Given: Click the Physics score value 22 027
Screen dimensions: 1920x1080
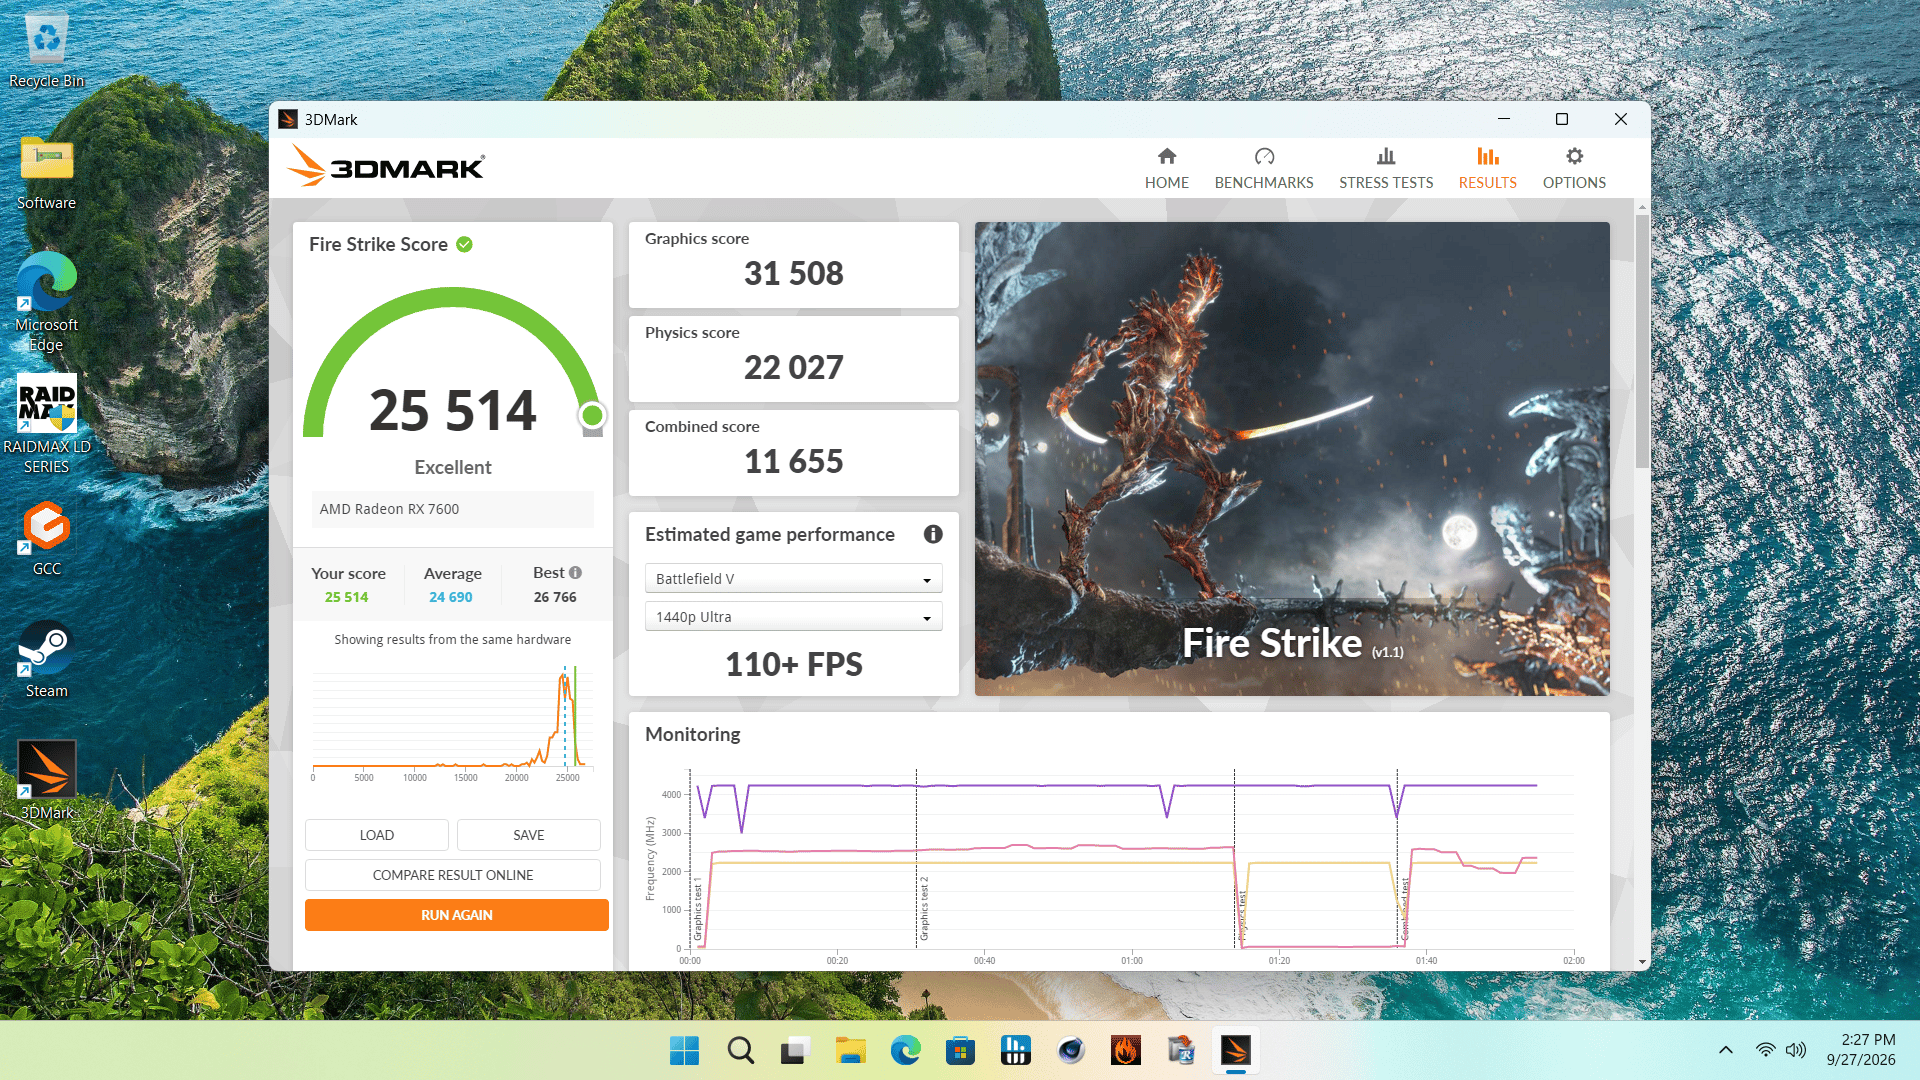Looking at the screenshot, I should (x=793, y=367).
